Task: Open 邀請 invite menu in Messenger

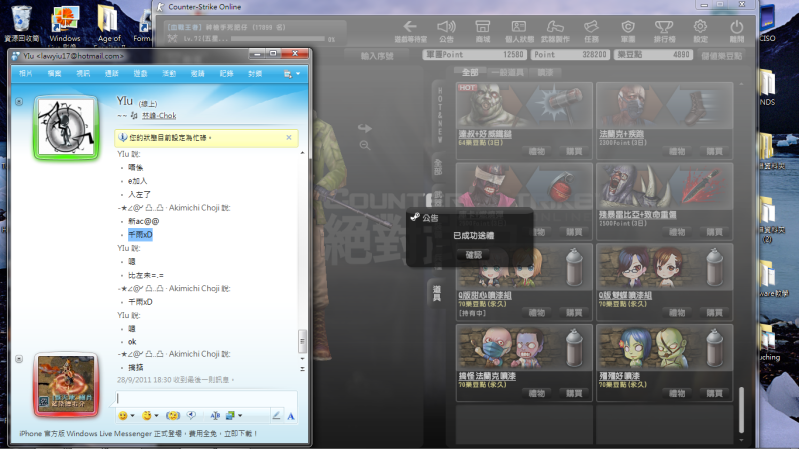Action: pyautogui.click(x=198, y=74)
